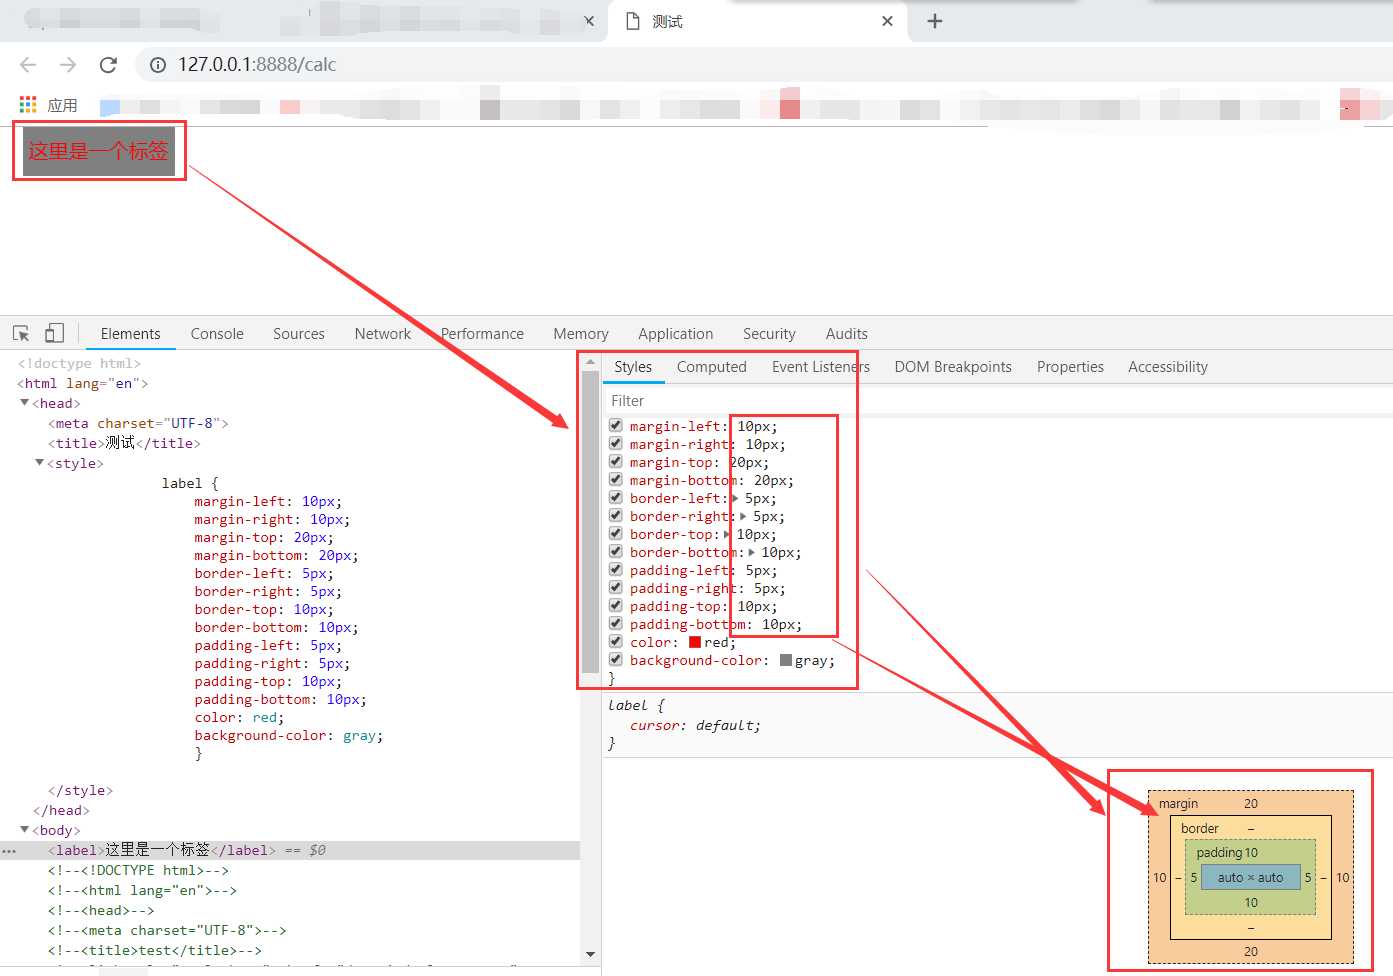This screenshot has height=976, width=1393.
Task: Click the site info icon in address bar
Action: coord(158,65)
